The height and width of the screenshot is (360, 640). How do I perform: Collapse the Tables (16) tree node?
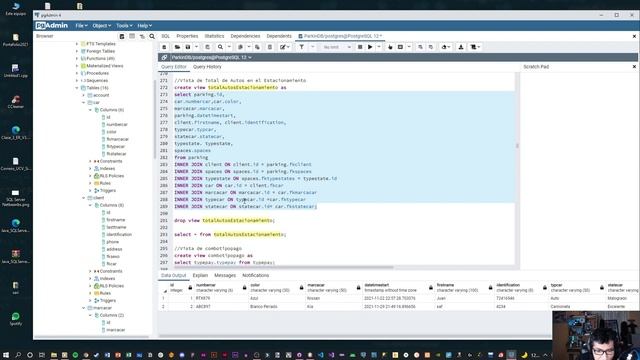77,88
